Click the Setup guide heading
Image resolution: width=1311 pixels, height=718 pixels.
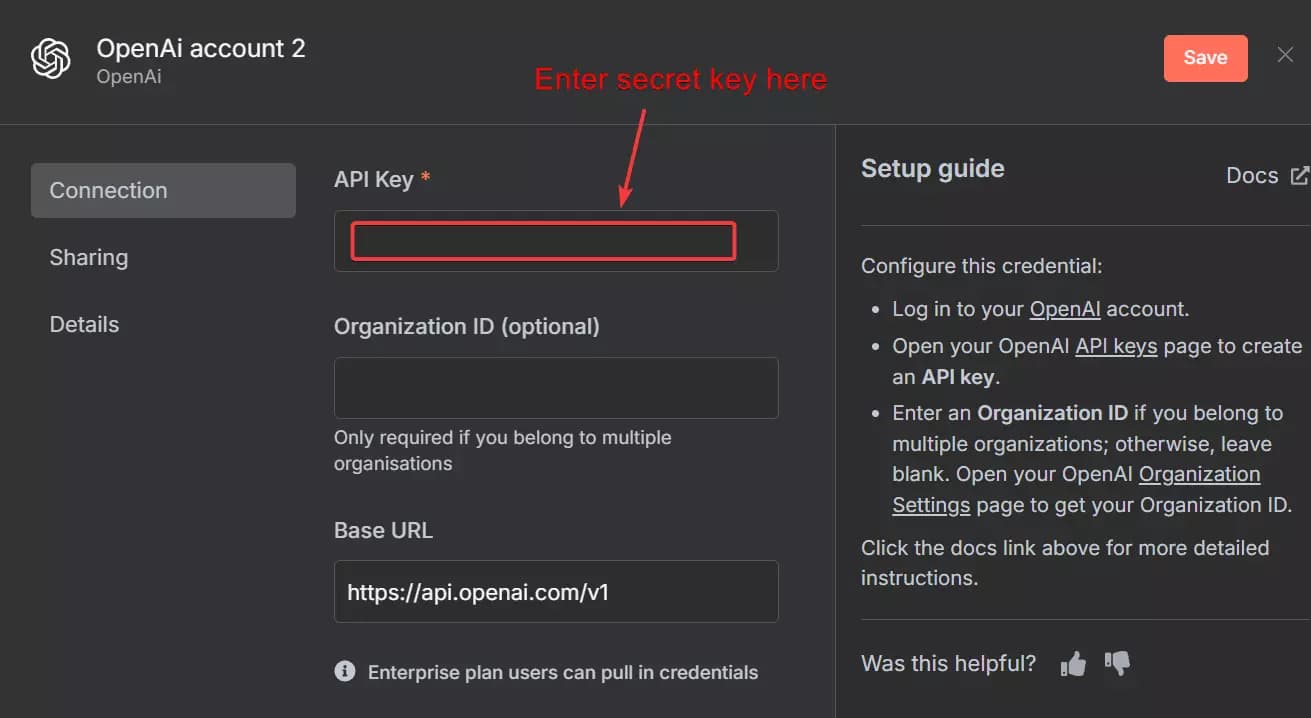[931, 168]
